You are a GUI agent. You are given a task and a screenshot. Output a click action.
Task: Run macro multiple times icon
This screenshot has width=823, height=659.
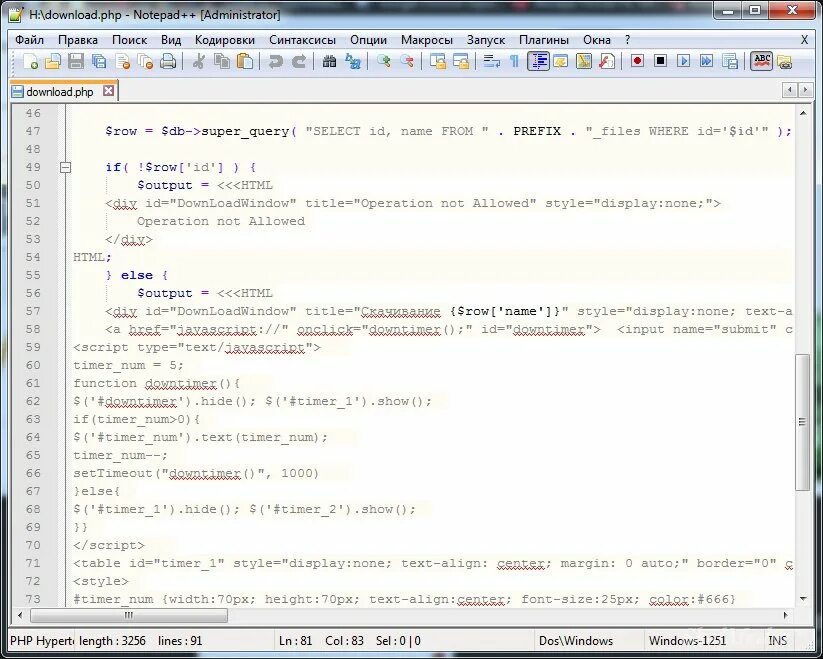point(706,61)
